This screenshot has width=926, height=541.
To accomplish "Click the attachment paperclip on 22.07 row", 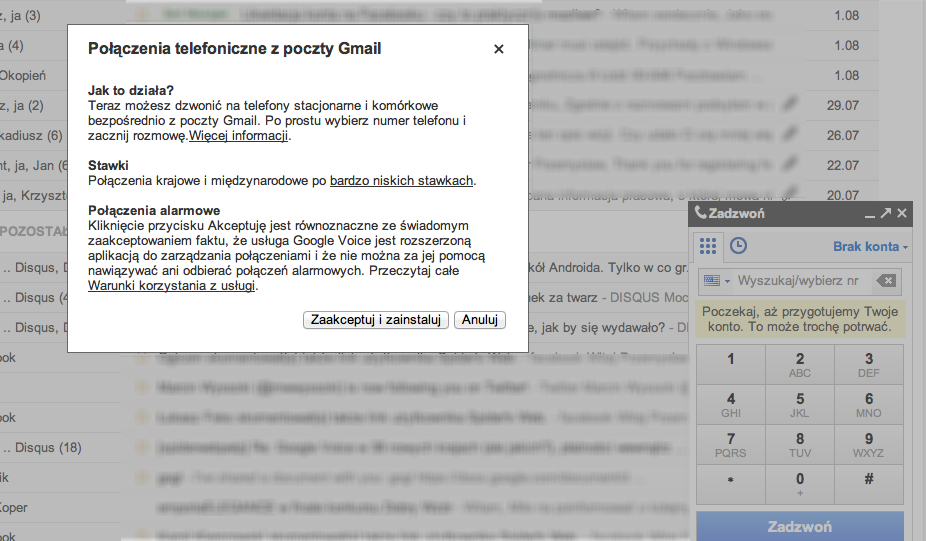I will (x=790, y=164).
